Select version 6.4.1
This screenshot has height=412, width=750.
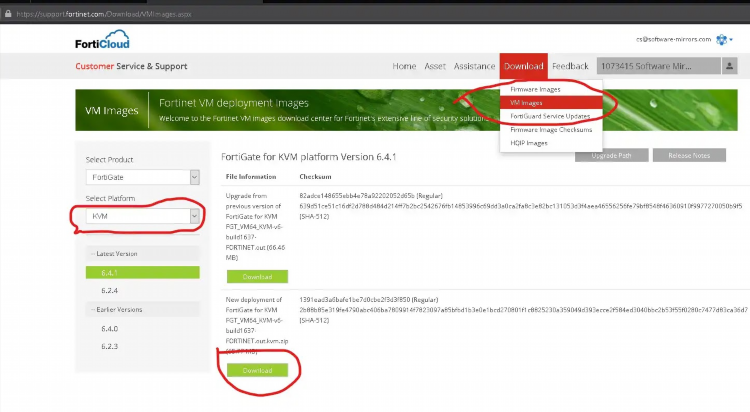pyautogui.click(x=143, y=273)
